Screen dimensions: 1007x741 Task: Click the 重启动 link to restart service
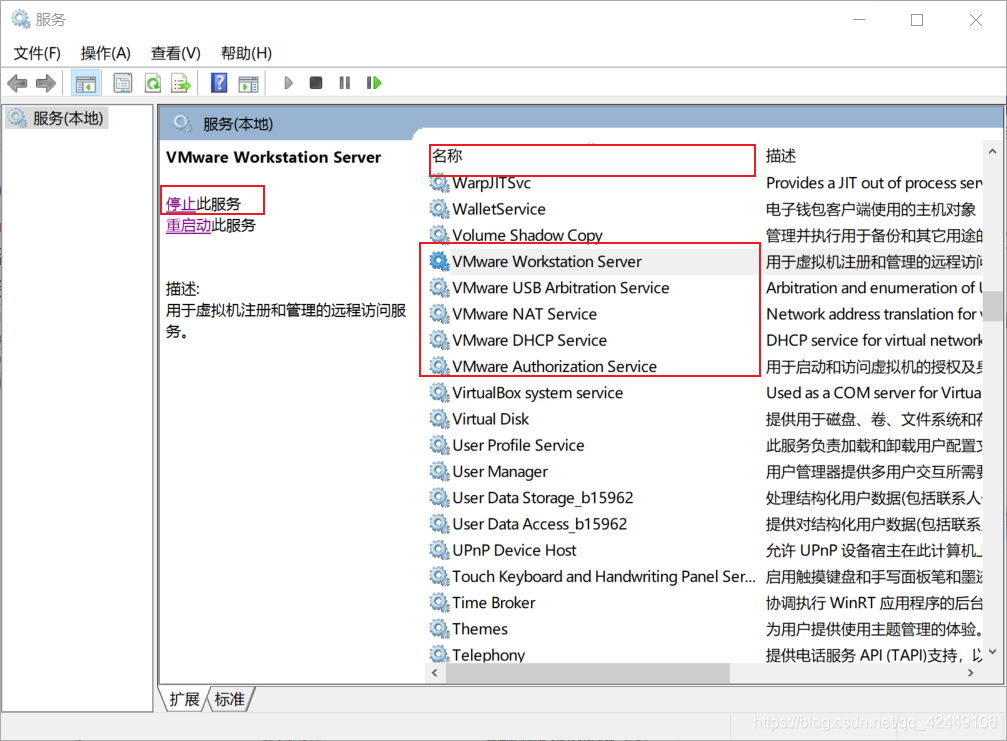pos(188,225)
